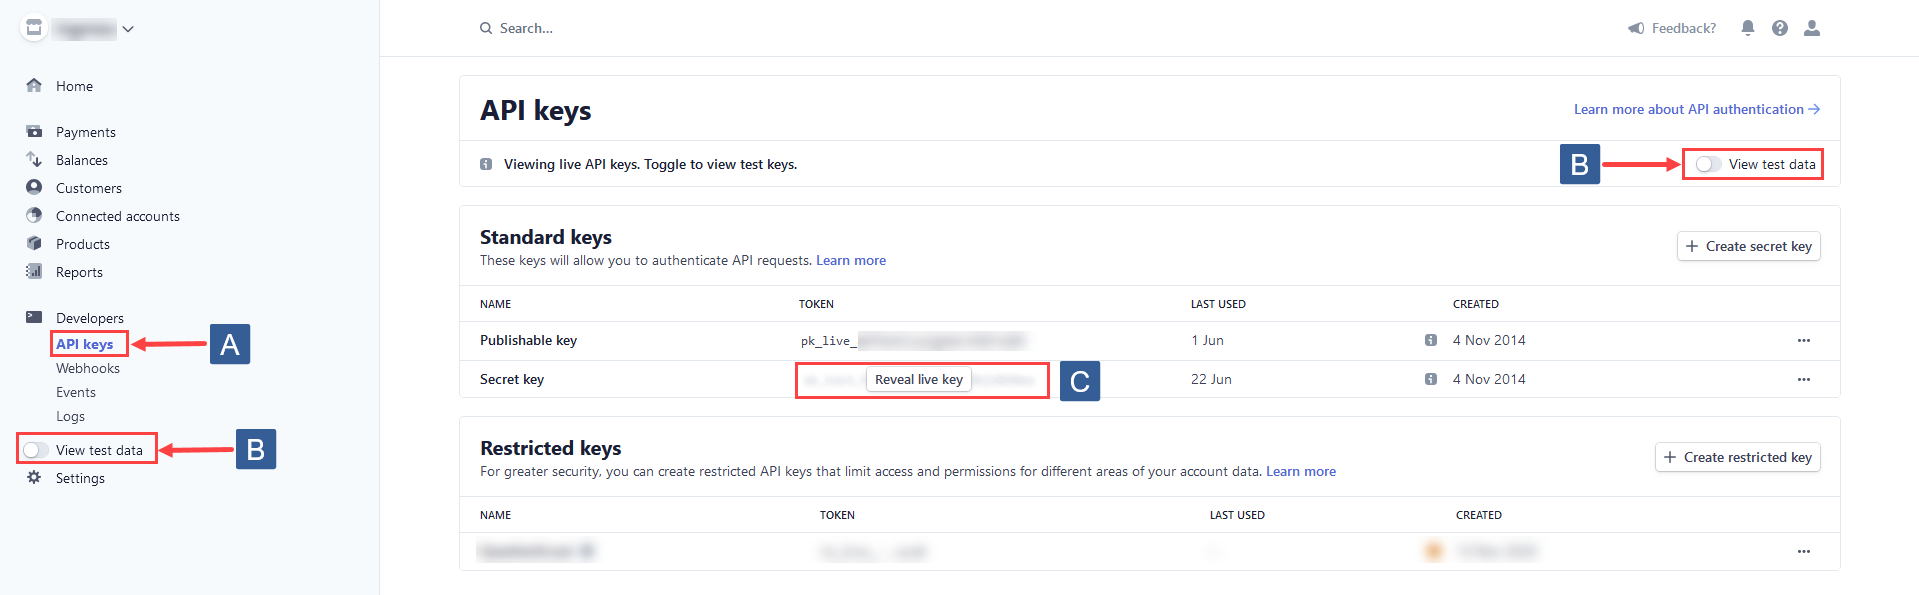Click Create restricted key button
Image resolution: width=1919 pixels, height=595 pixels.
(x=1738, y=457)
